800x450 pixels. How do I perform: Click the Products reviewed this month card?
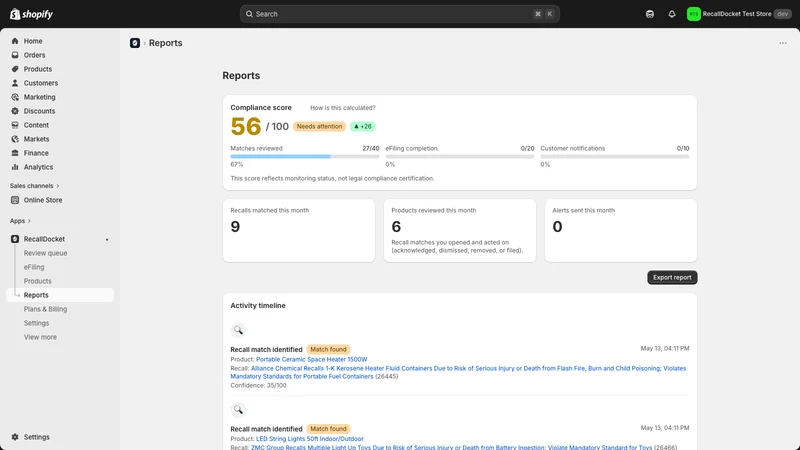click(x=460, y=231)
